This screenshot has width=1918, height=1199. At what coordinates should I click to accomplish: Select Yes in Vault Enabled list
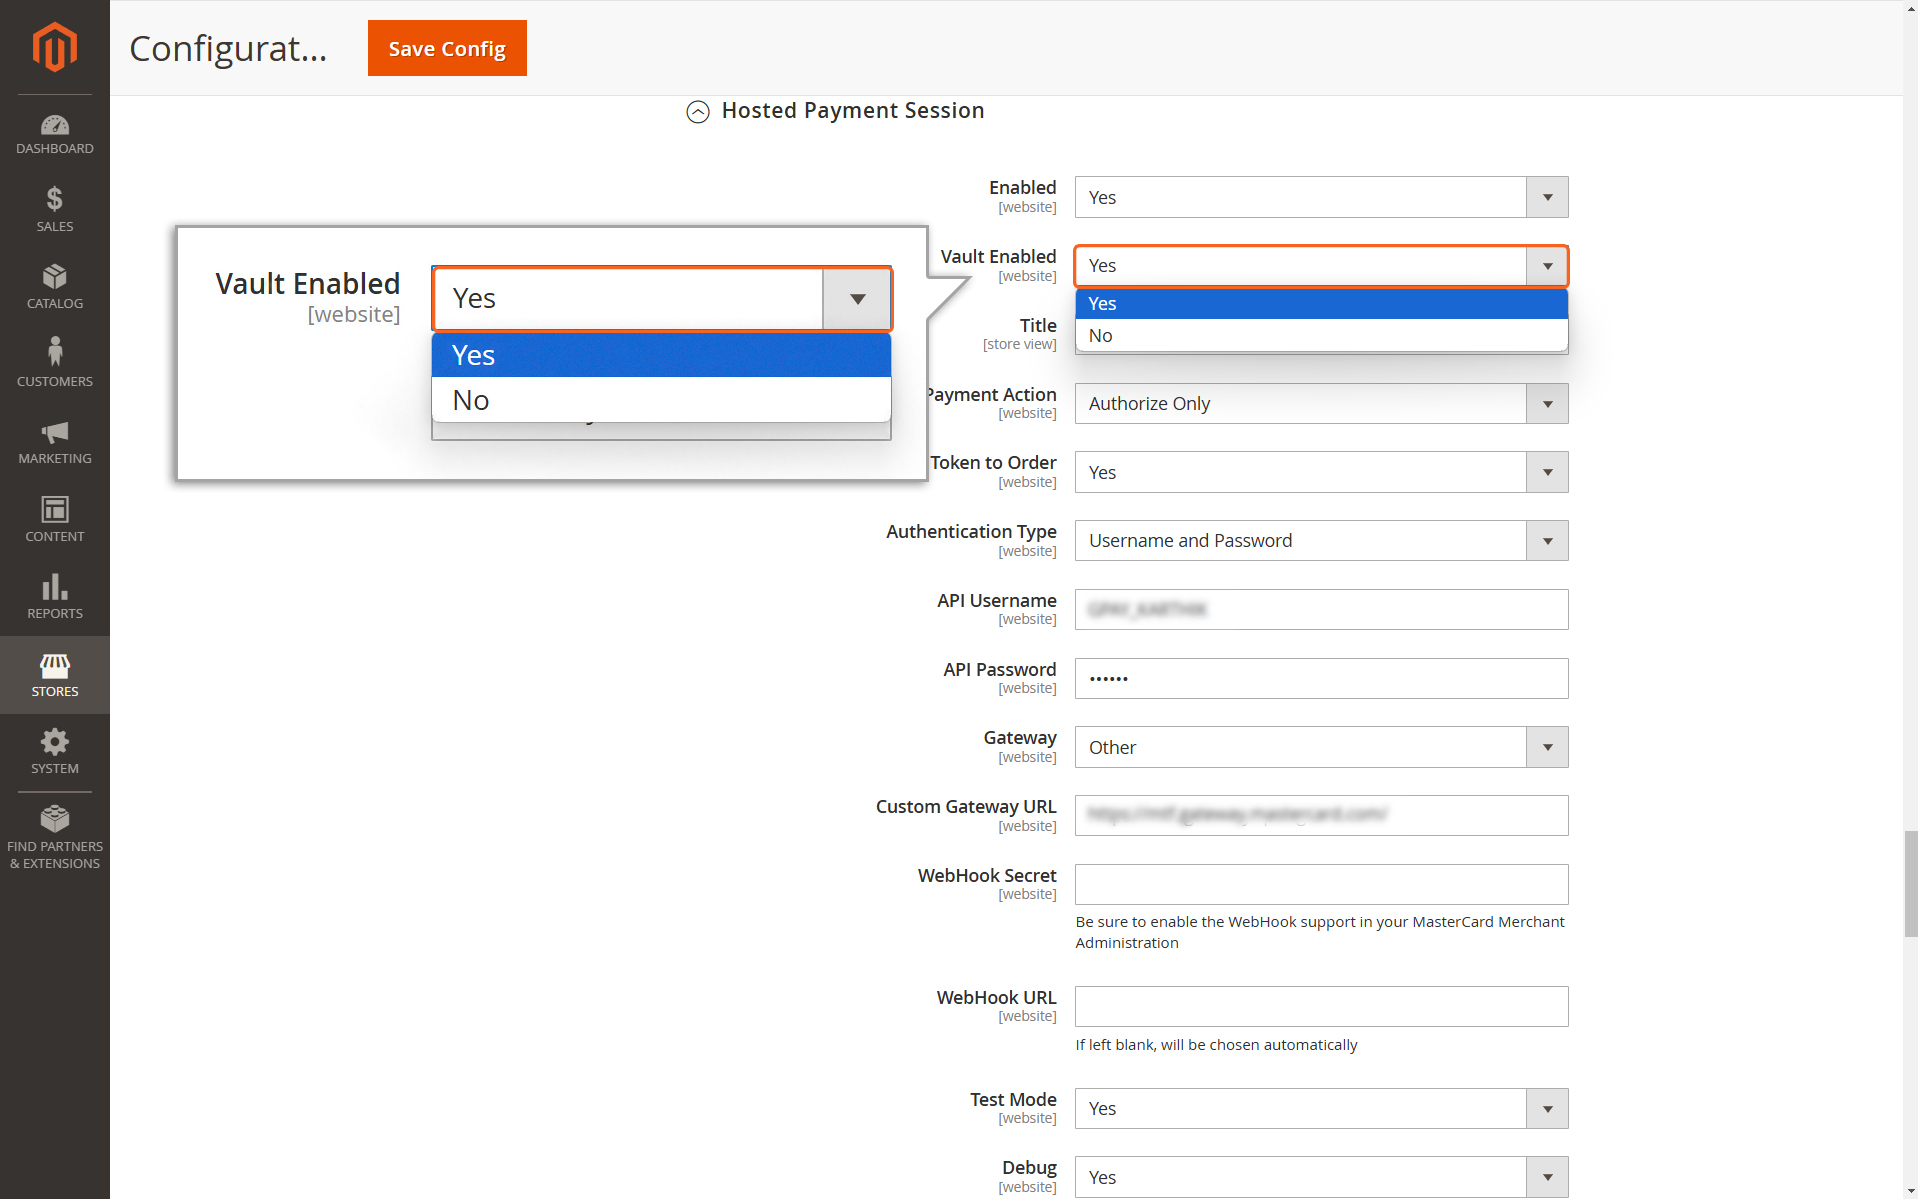[1321, 304]
